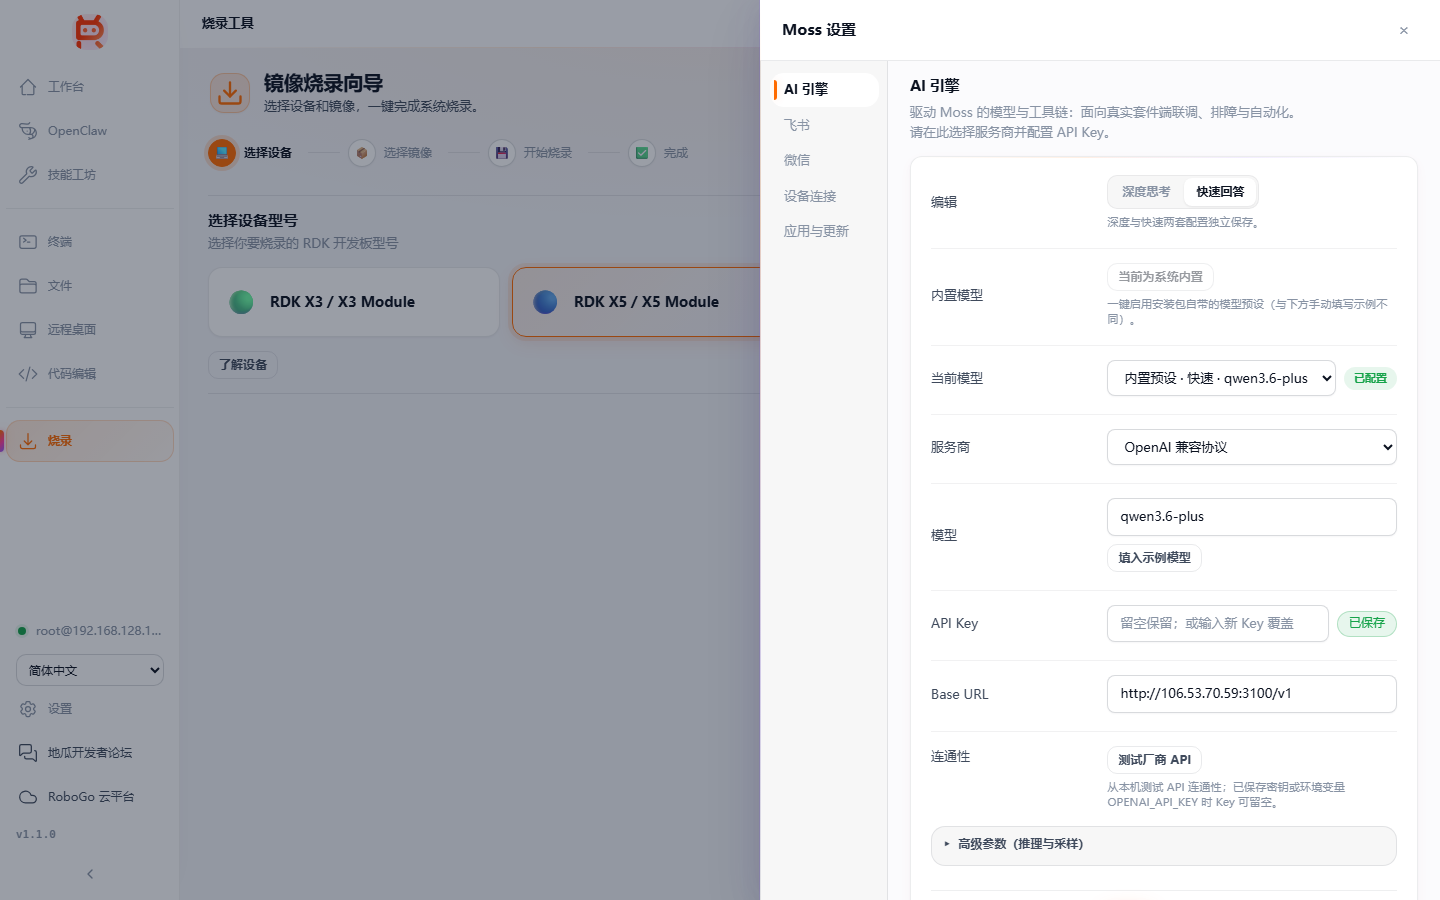Click the 已保存 status badge
The height and width of the screenshot is (900, 1440).
pos(1367,623)
